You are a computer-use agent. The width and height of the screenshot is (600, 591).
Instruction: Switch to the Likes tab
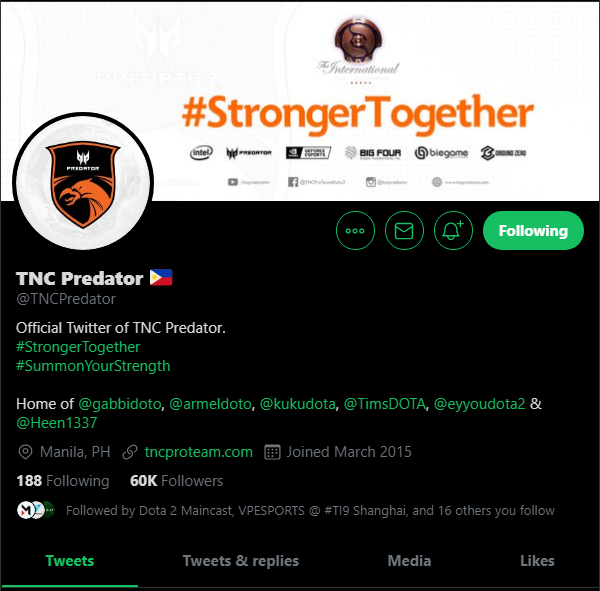(537, 561)
